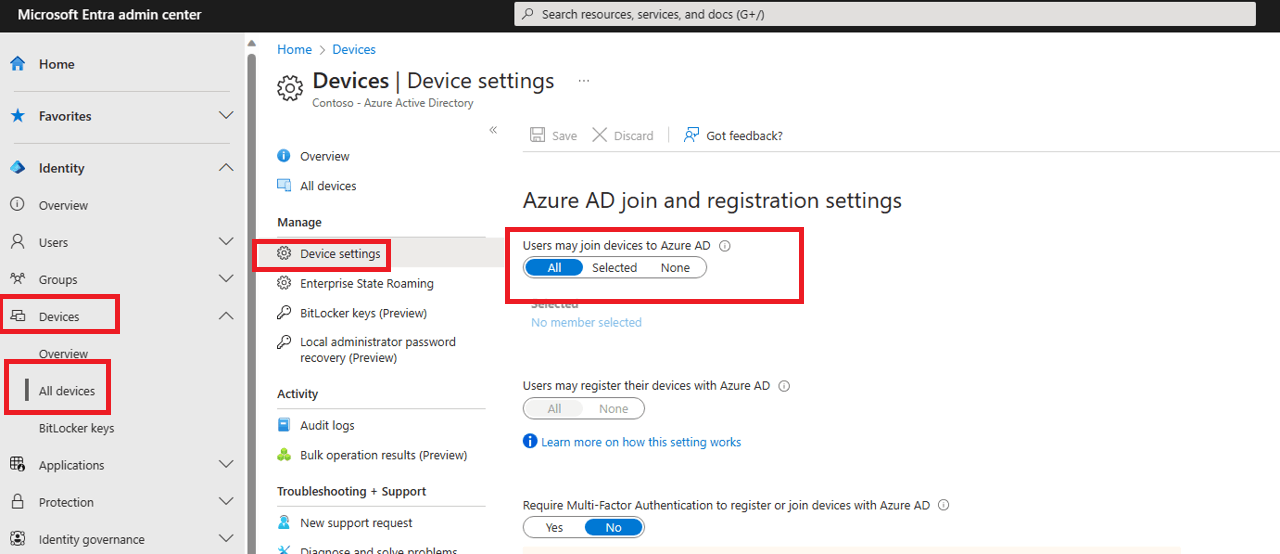Screen dimensions: 1280x554
Task: Expand the Users section chevron
Action: 226,242
